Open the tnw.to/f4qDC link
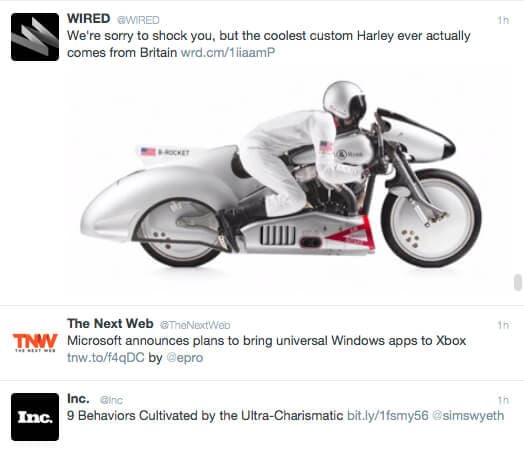The width and height of the screenshot is (524, 455). (106, 357)
